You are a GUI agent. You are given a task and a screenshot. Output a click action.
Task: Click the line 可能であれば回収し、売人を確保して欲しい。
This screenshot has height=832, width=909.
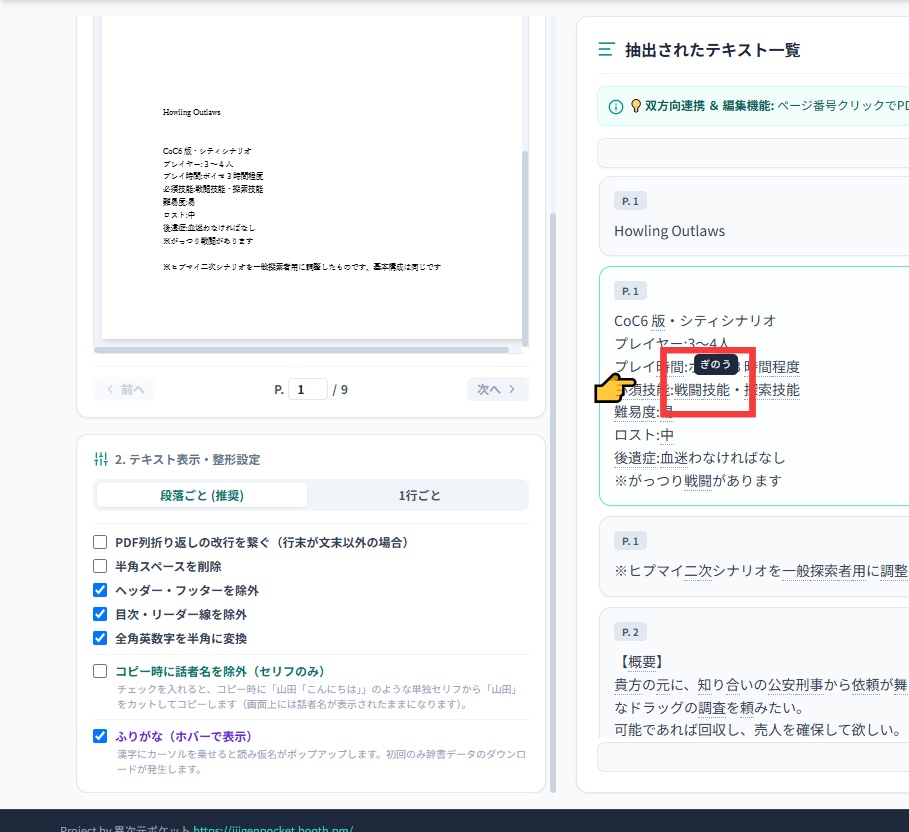point(758,729)
